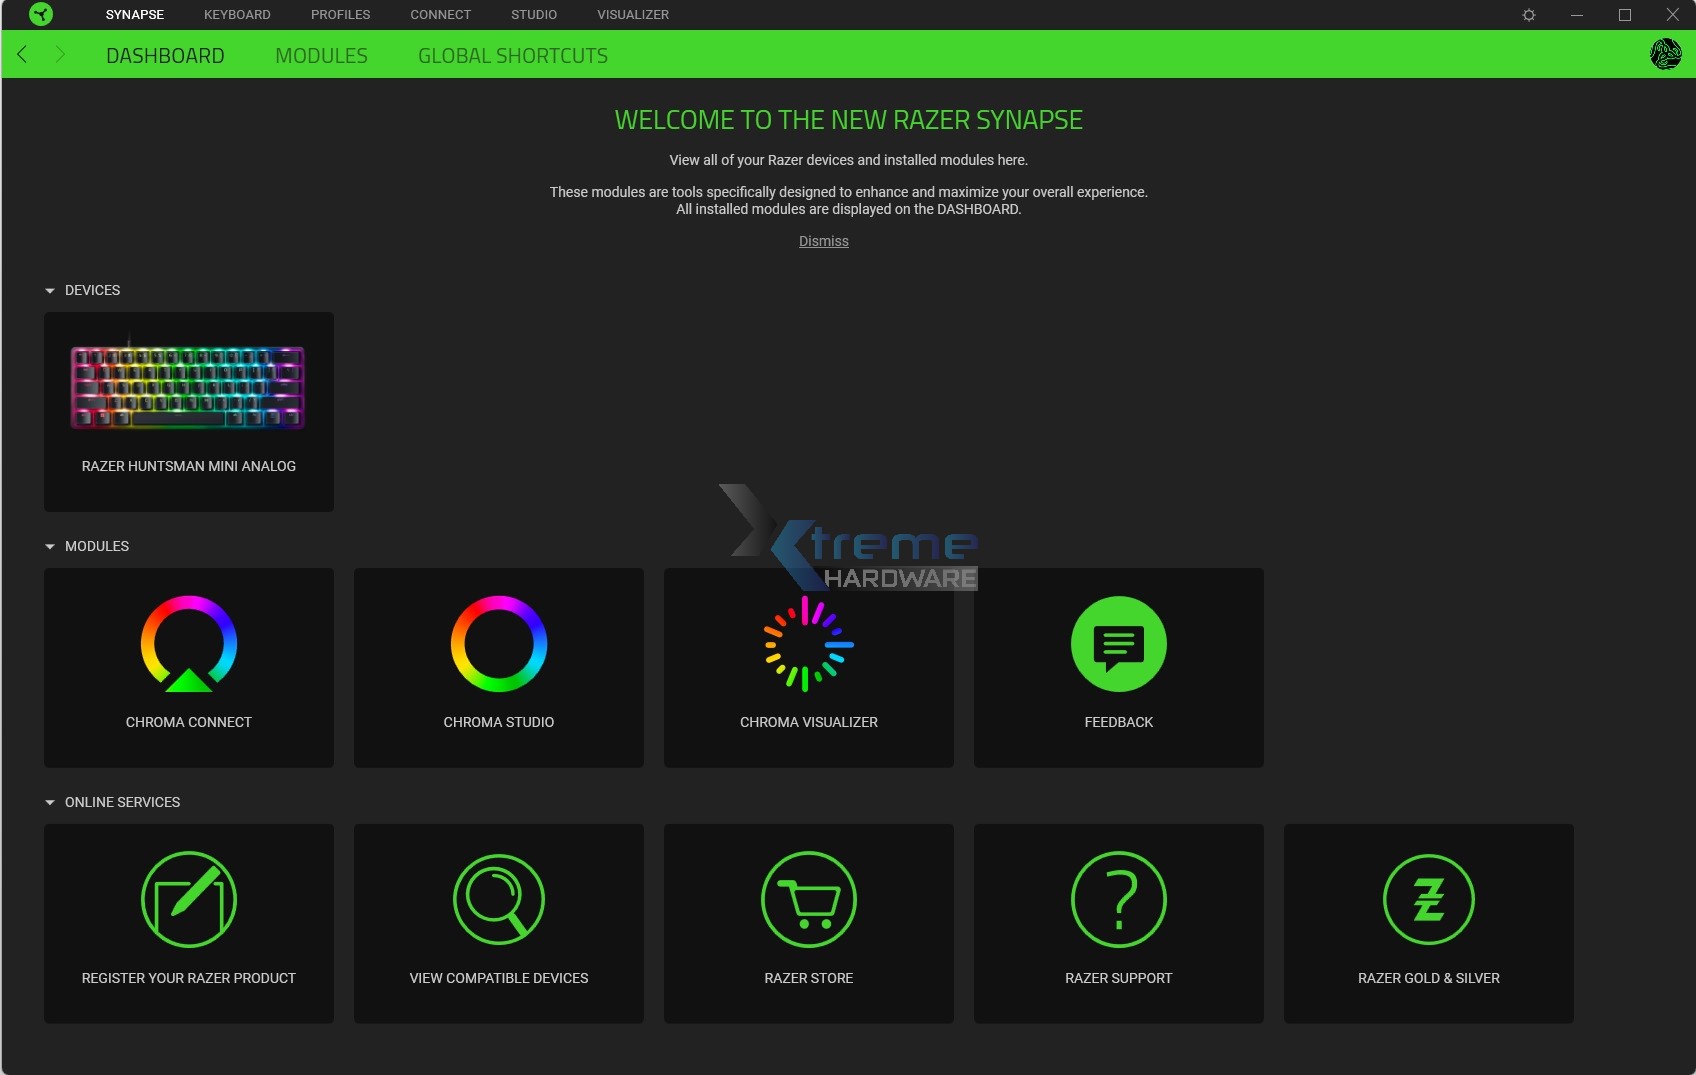The height and width of the screenshot is (1075, 1696).
Task: Collapse the MODULES section
Action: 48,546
